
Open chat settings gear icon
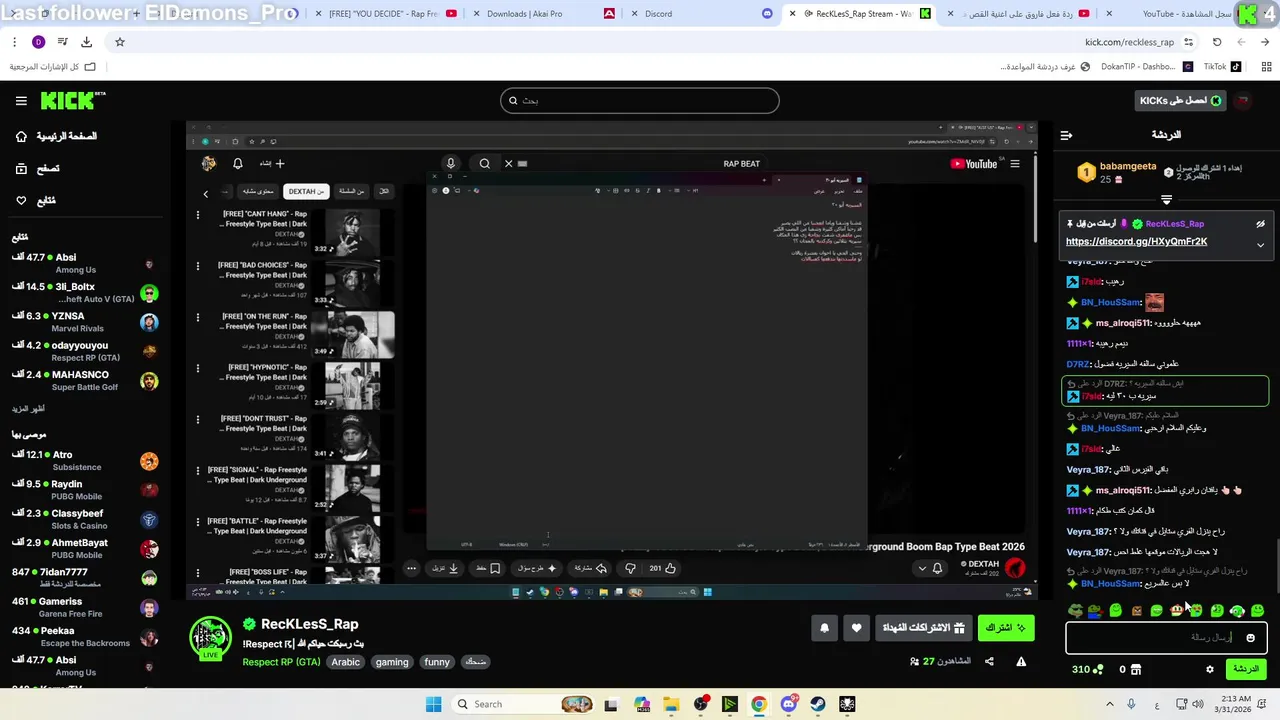1209,670
